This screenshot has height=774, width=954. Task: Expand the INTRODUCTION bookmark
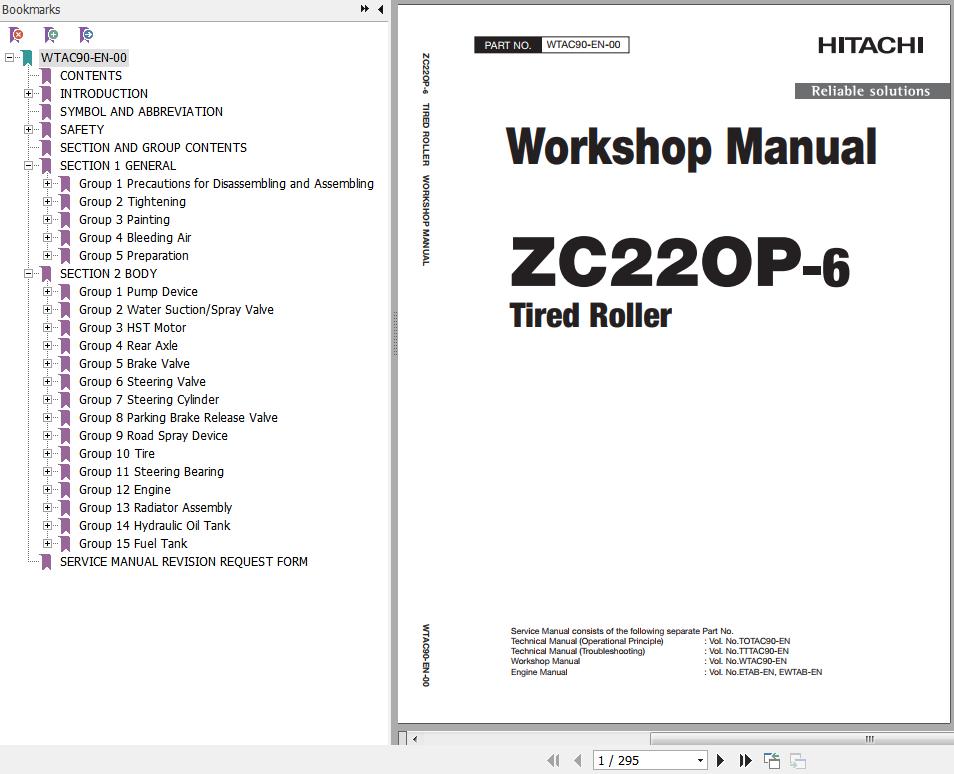tap(28, 94)
